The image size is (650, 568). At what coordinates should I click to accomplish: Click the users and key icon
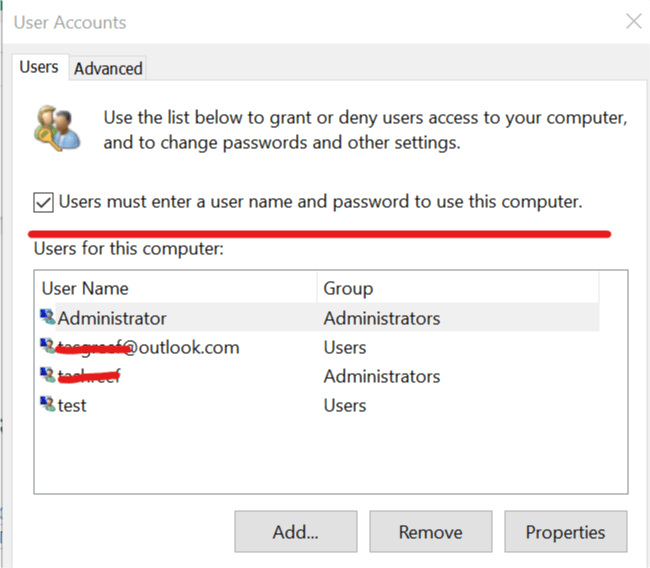[x=57, y=129]
